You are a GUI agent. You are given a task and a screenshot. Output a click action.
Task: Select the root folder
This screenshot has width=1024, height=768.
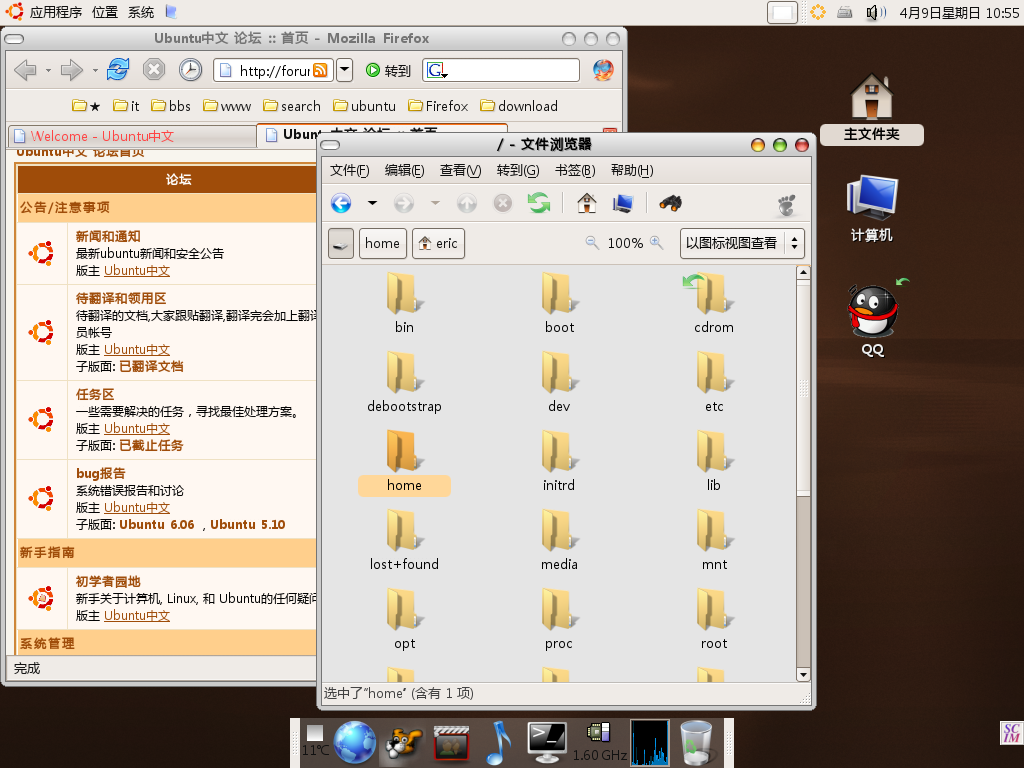point(714,620)
